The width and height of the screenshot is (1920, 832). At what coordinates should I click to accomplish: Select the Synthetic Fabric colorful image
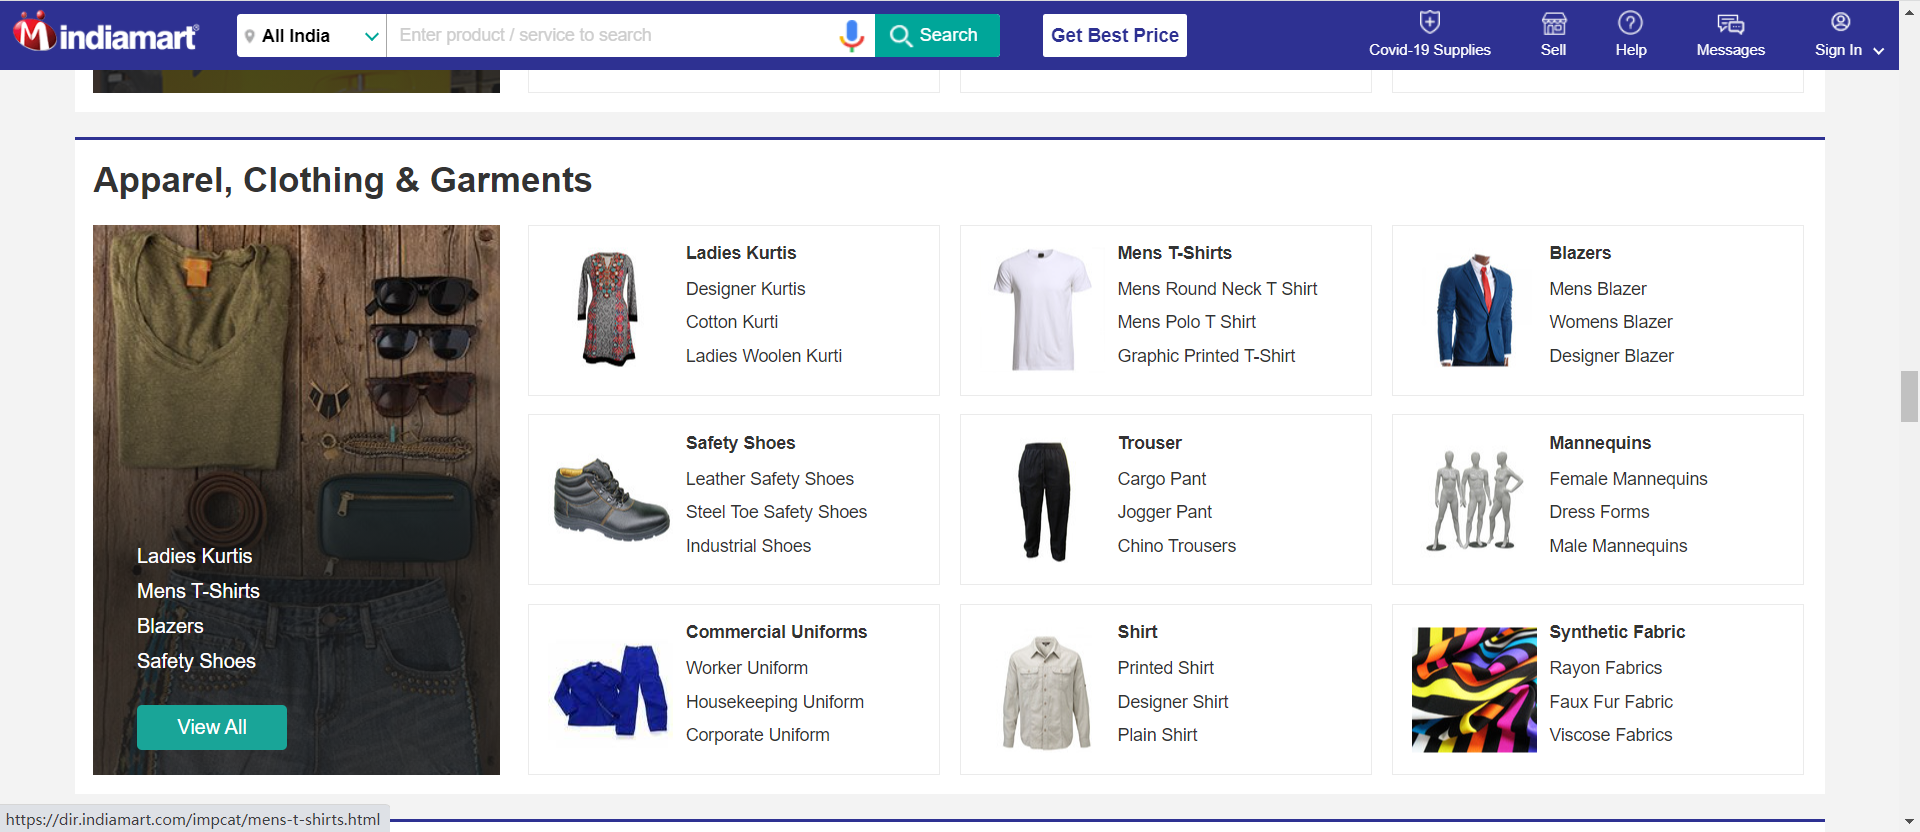tap(1474, 689)
